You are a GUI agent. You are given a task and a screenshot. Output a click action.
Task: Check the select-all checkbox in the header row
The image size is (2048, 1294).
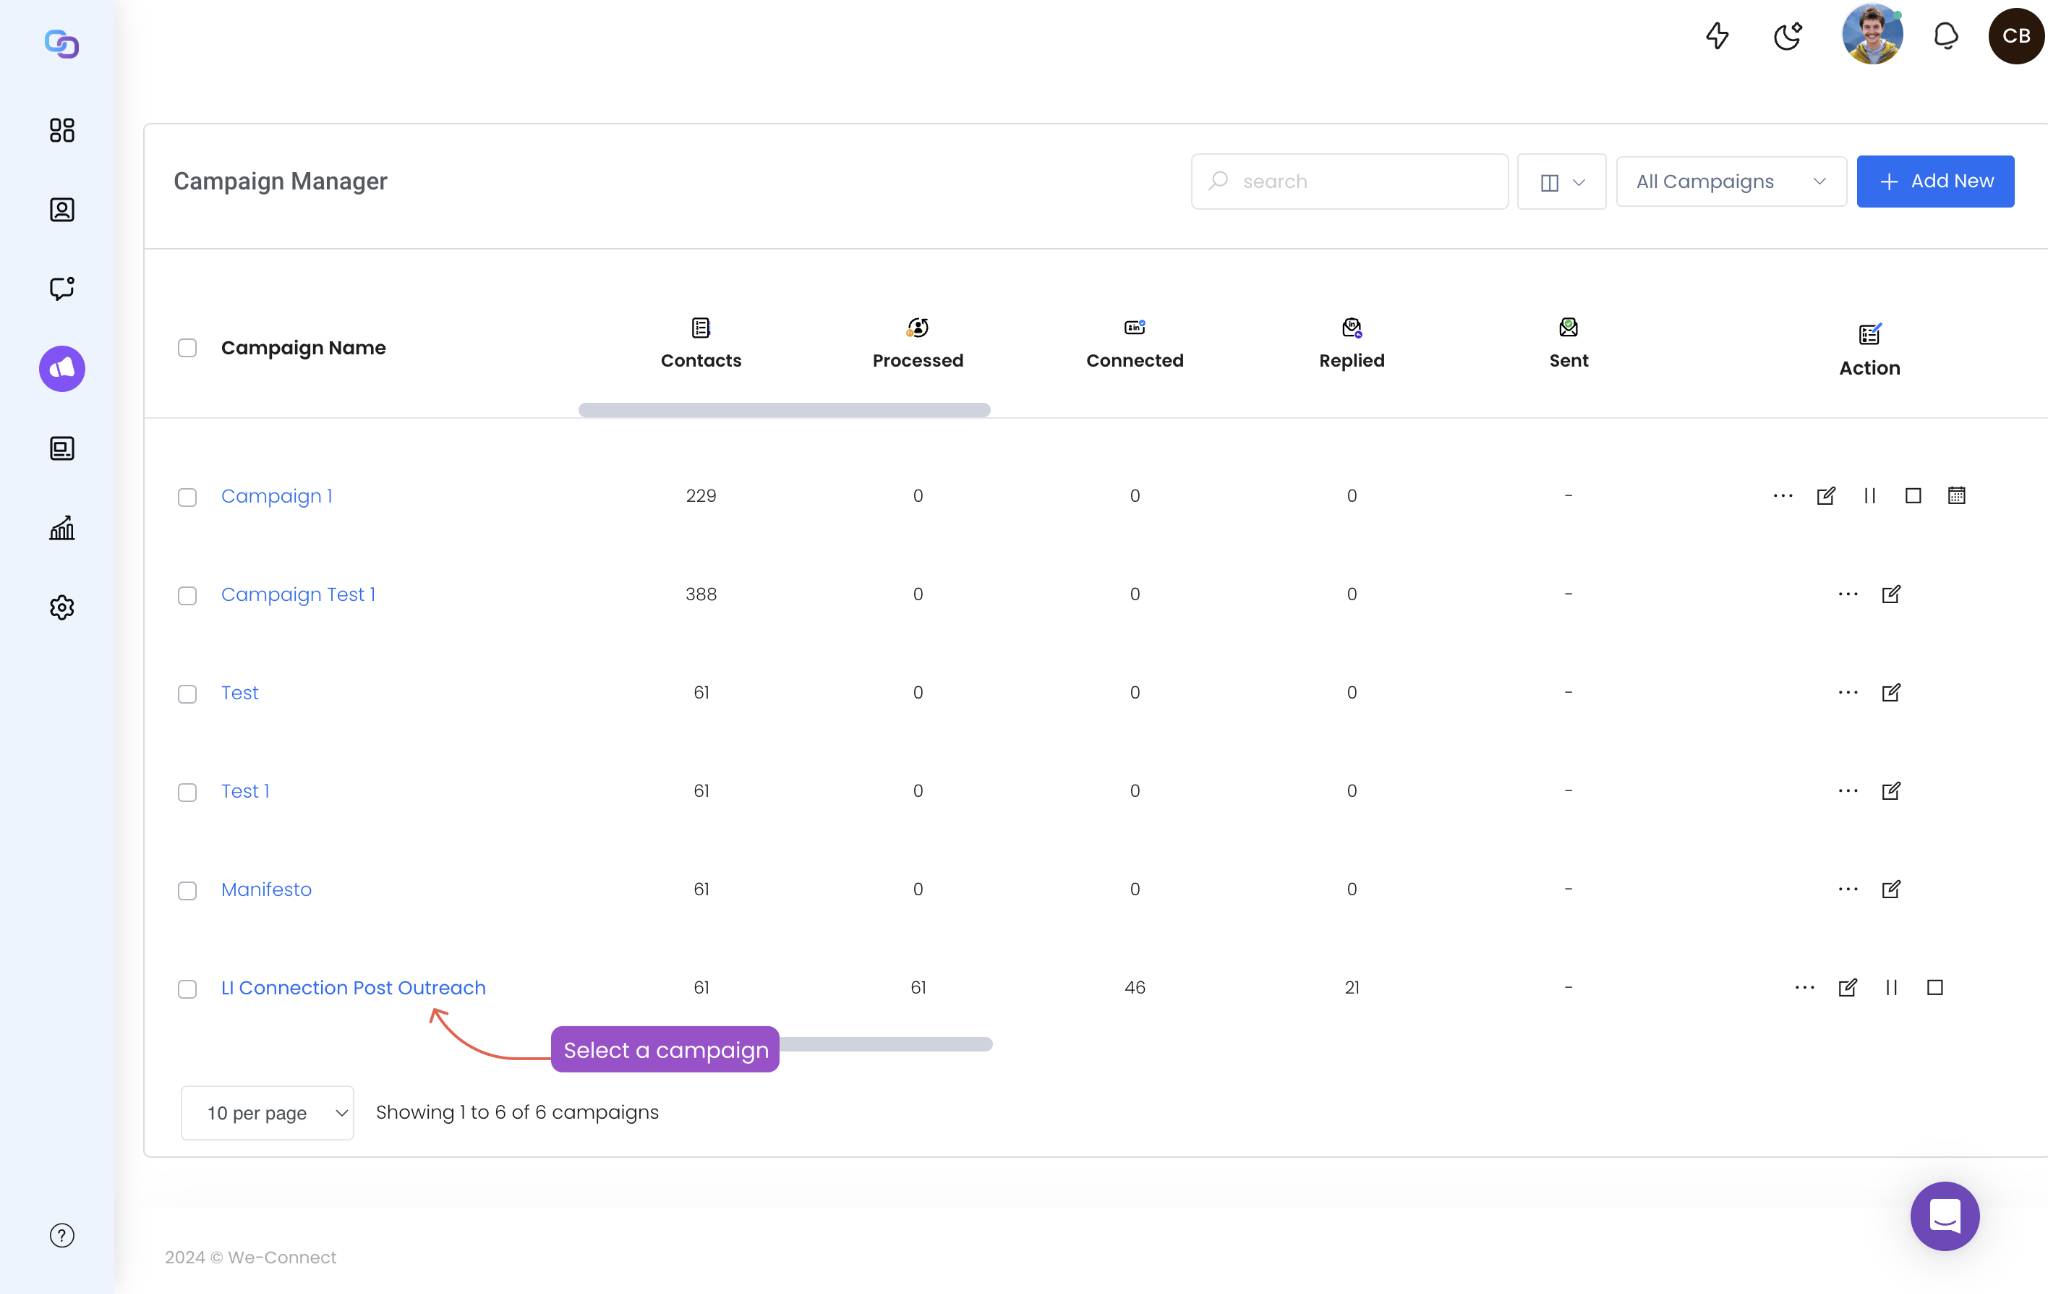point(187,347)
